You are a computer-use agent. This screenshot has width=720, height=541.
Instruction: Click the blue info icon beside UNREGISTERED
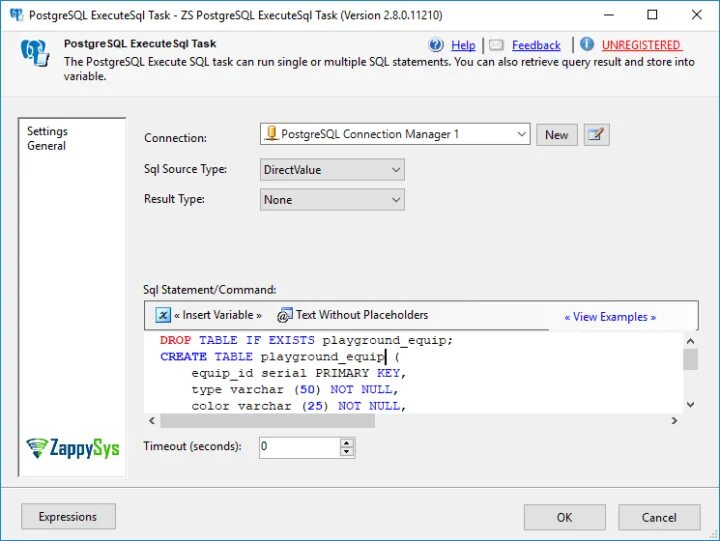tap(586, 44)
